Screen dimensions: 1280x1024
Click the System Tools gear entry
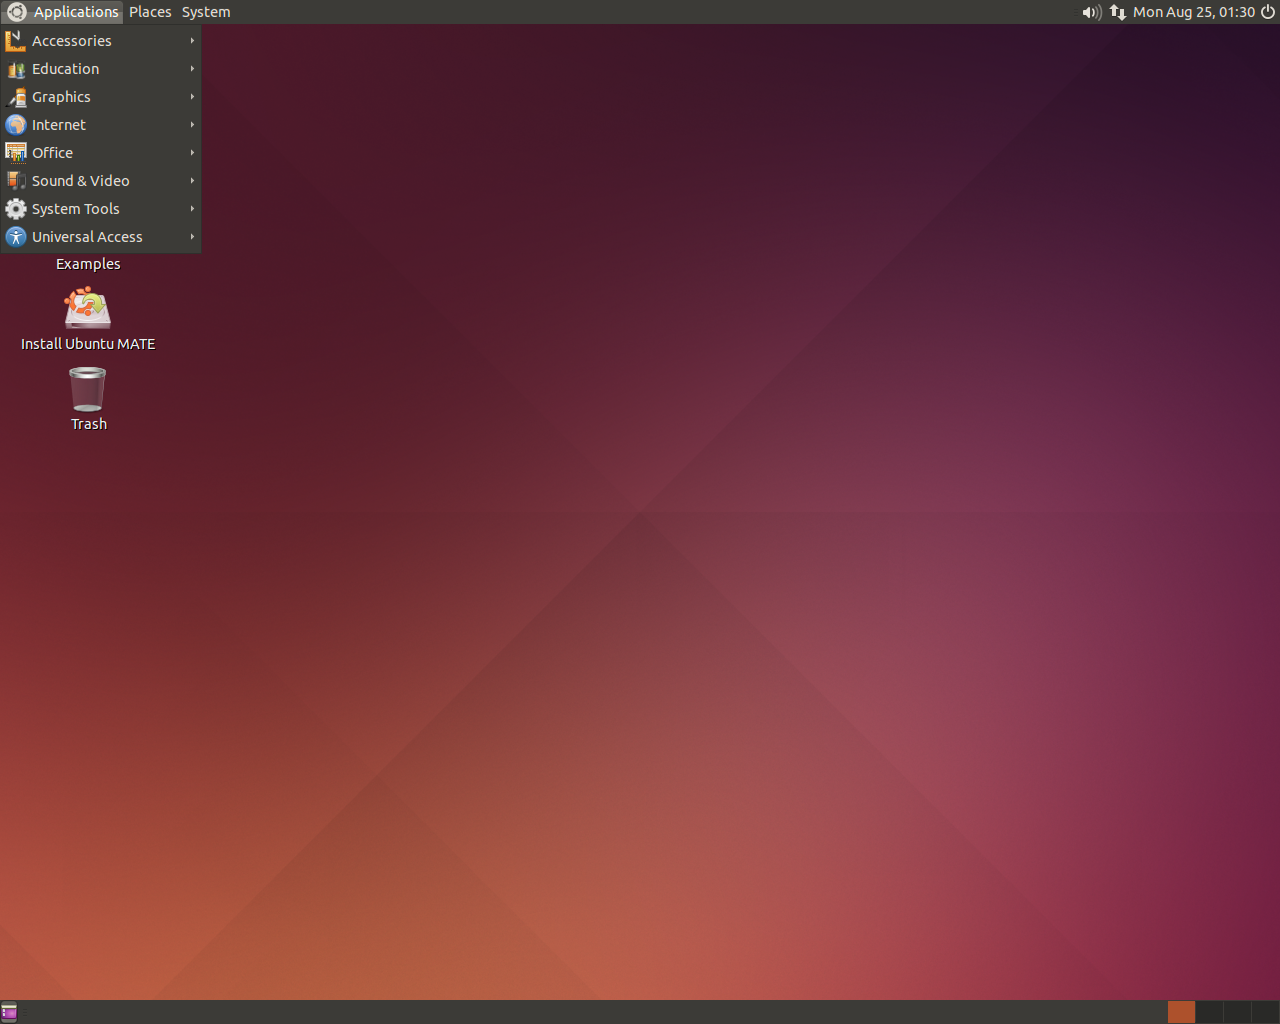point(101,209)
